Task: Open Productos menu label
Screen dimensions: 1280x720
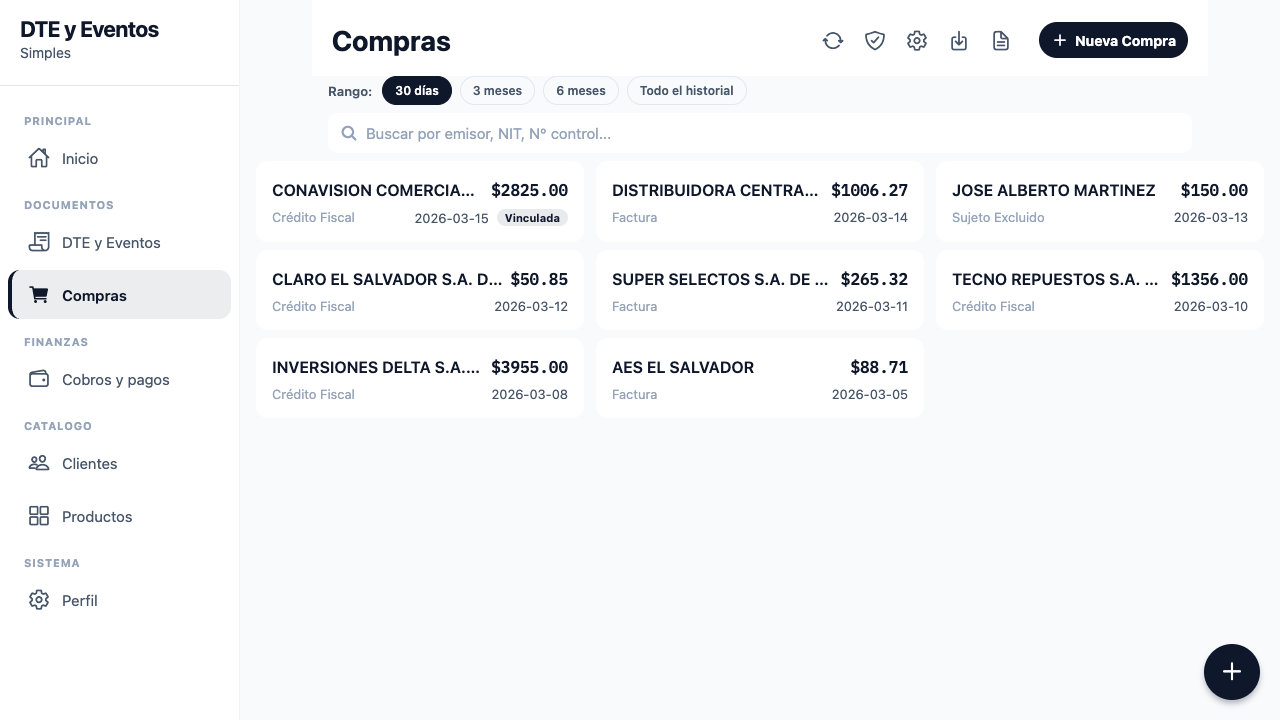Action: click(x=97, y=517)
